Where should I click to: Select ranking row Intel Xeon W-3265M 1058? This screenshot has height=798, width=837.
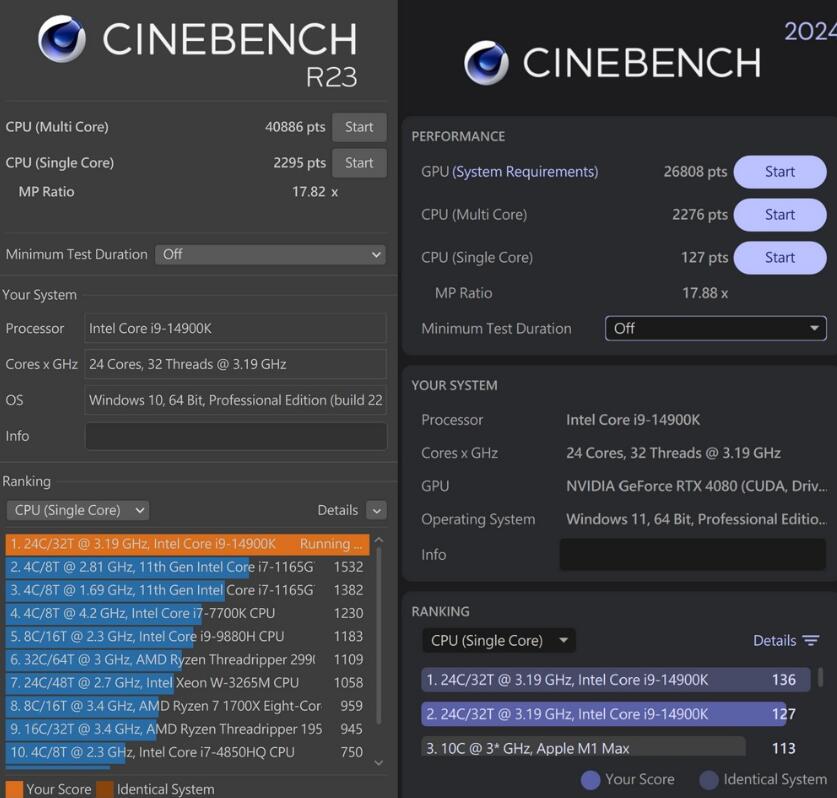tap(187, 683)
